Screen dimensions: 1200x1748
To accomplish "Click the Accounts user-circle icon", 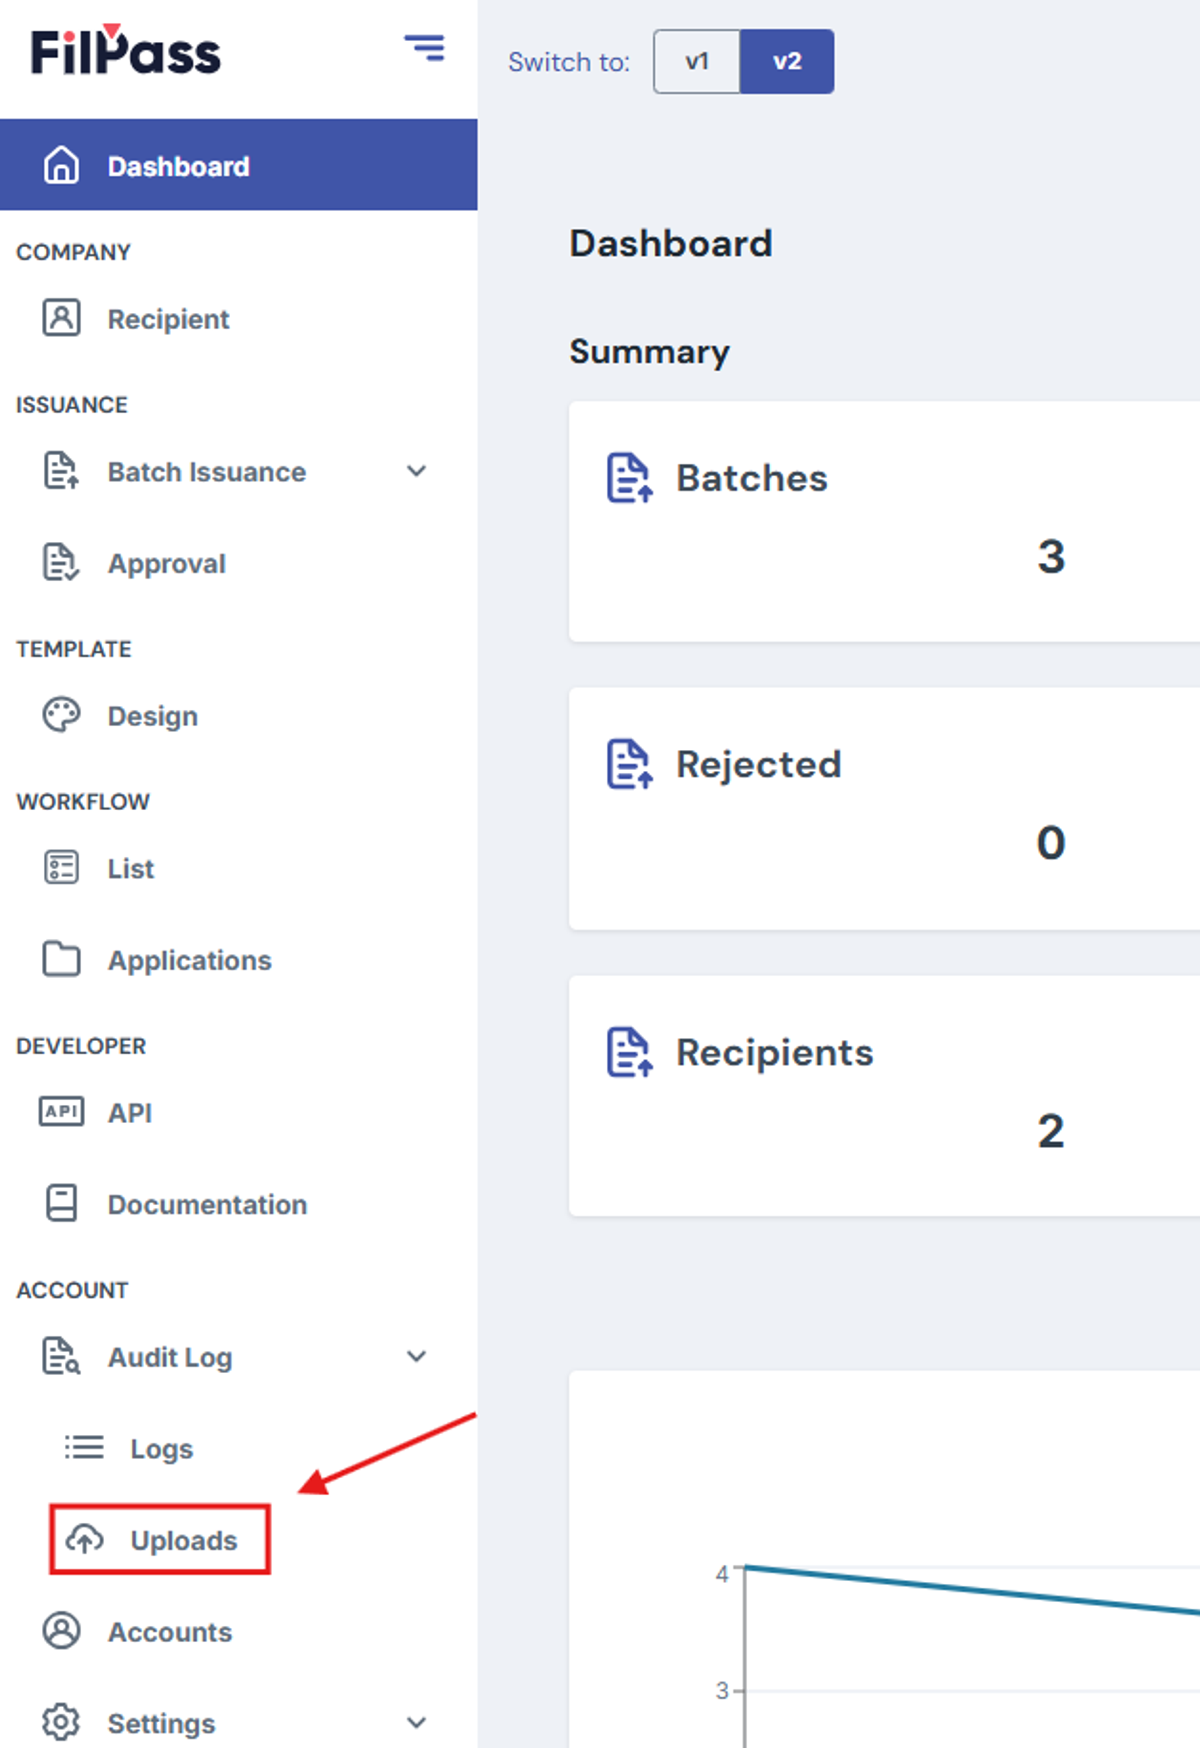I will 61,1631.
